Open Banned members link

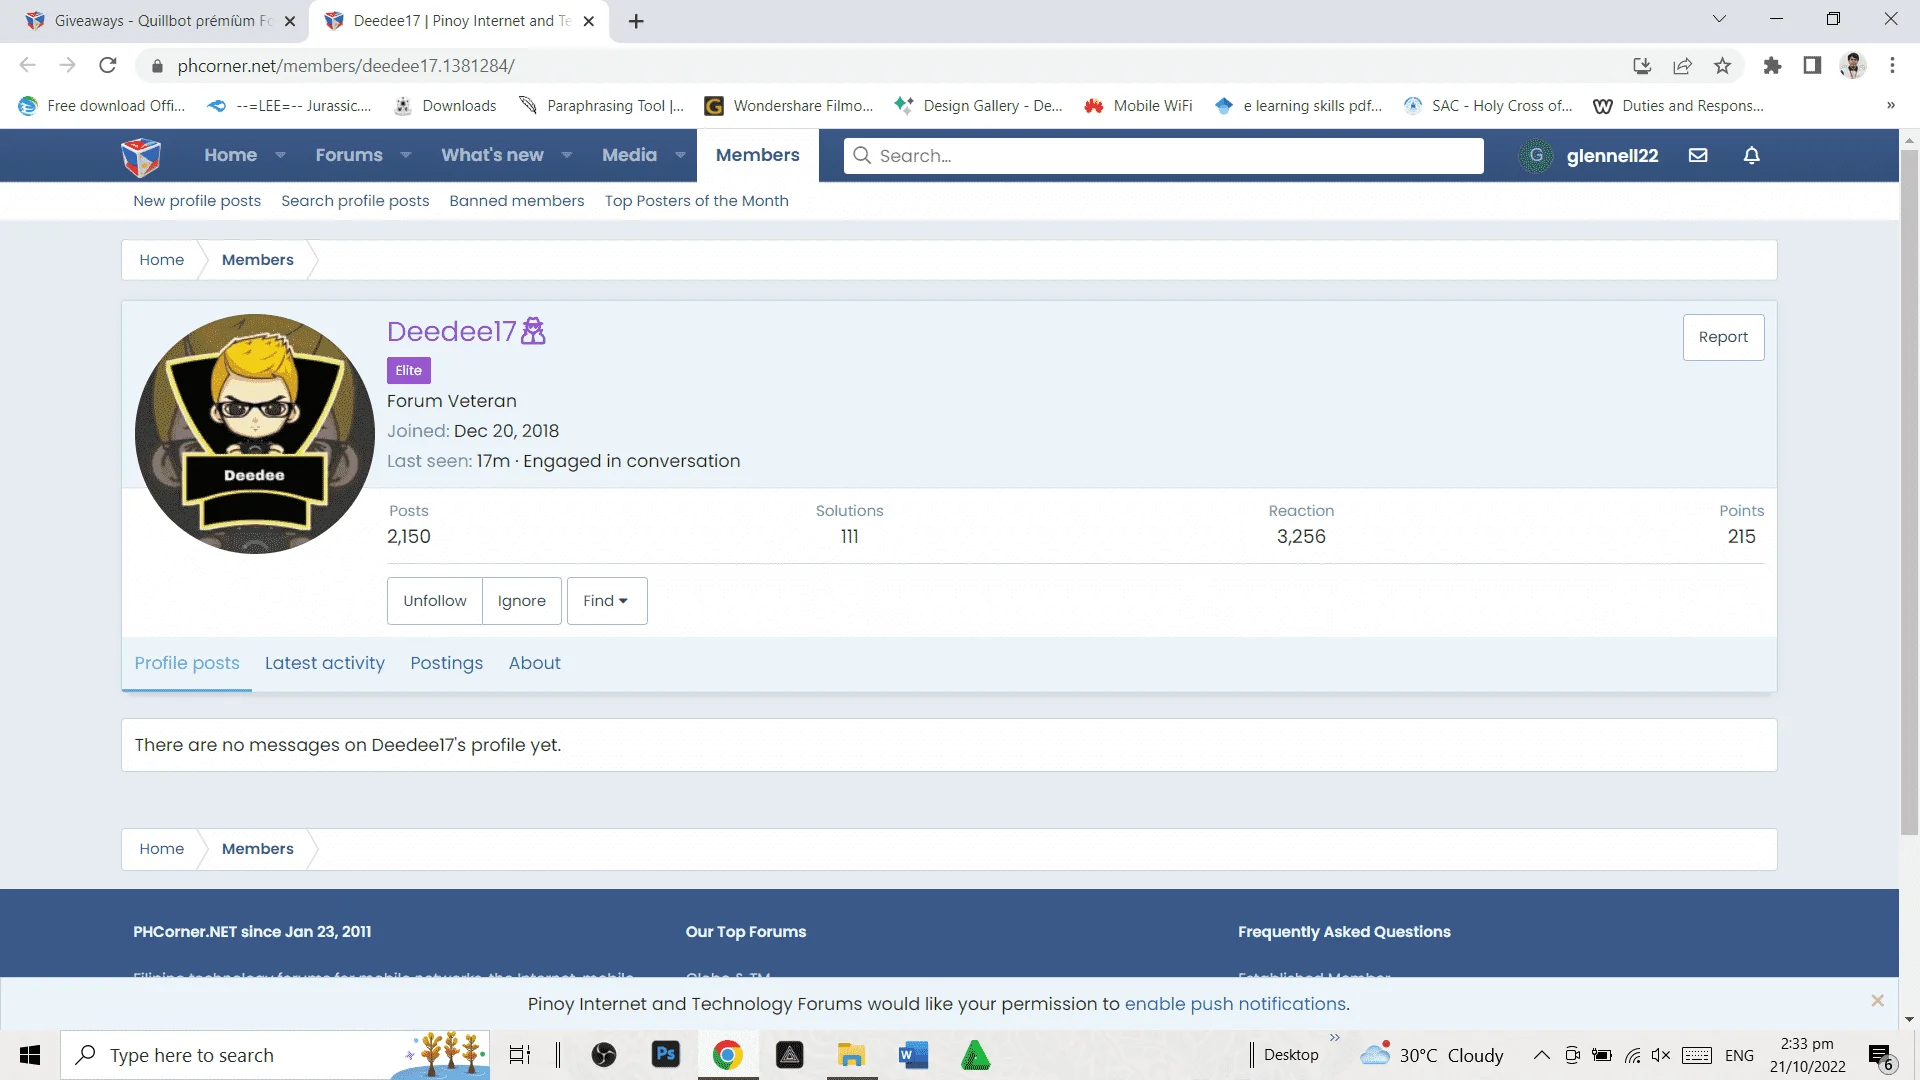click(517, 201)
